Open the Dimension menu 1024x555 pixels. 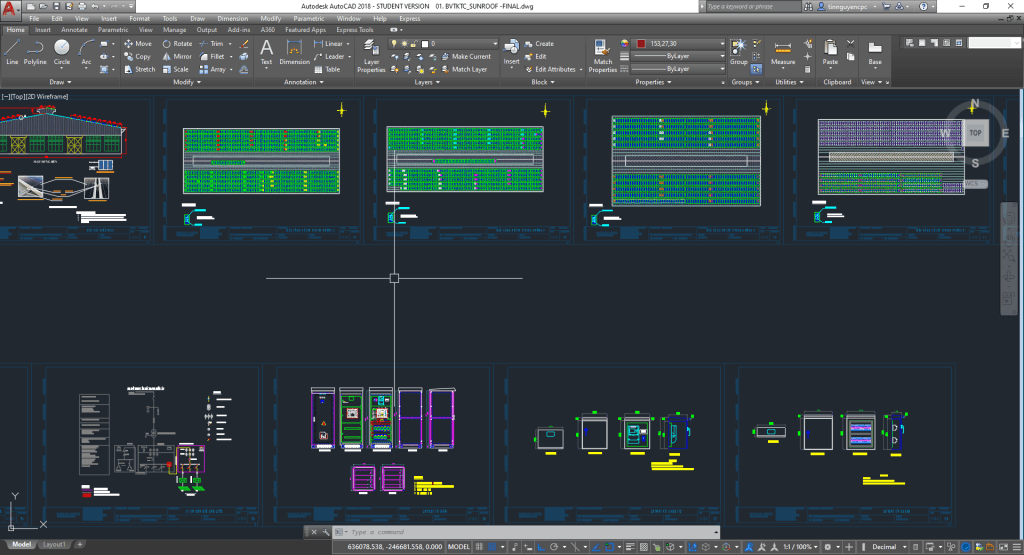point(232,19)
